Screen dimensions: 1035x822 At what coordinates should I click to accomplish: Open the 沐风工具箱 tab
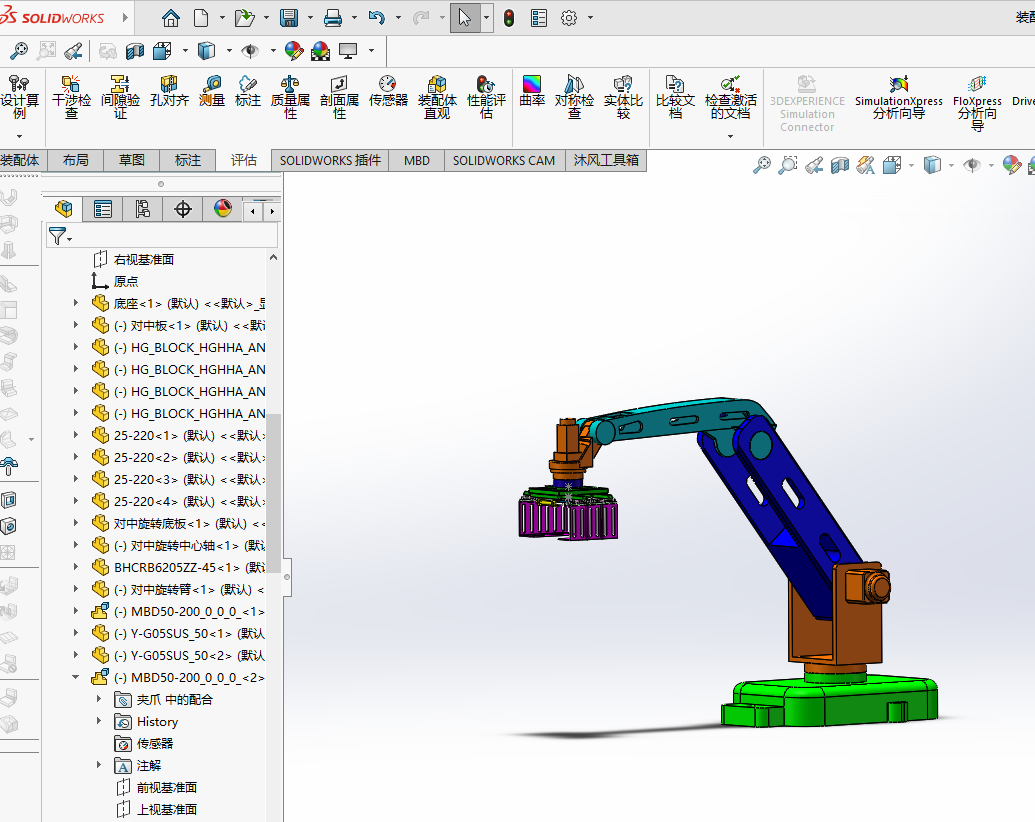(606, 160)
